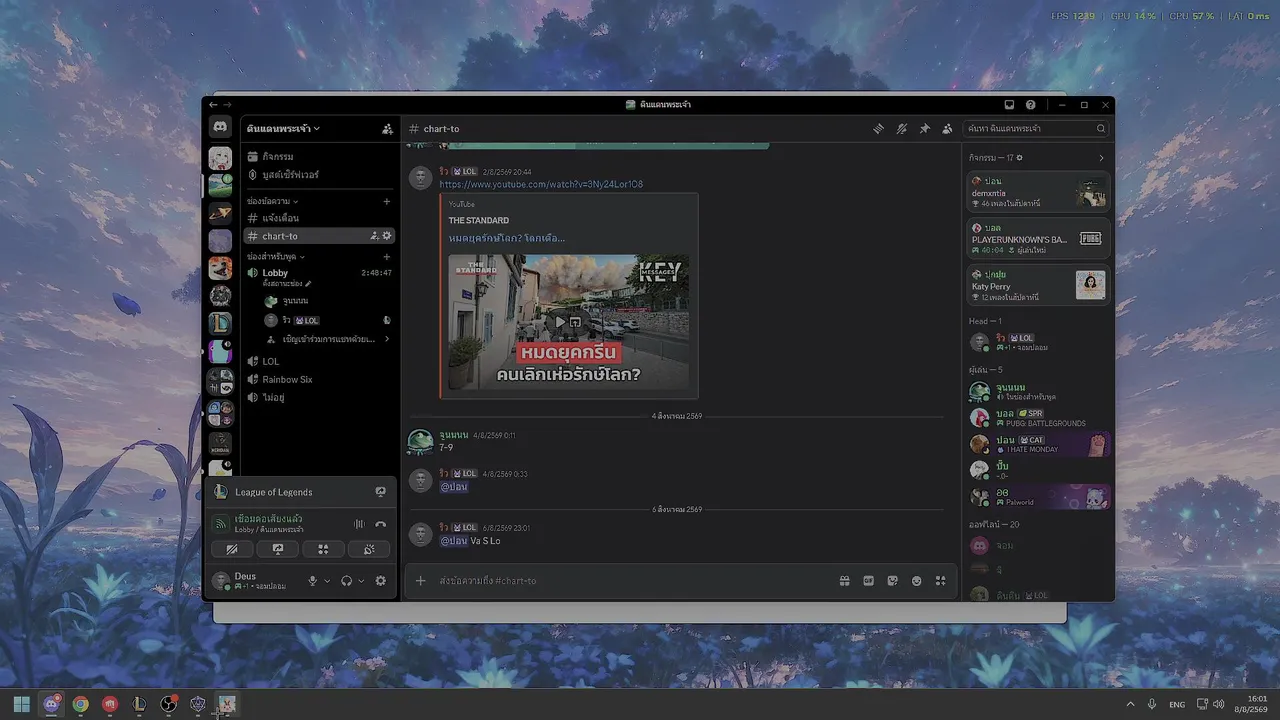Open the gift icon in message bar
The width and height of the screenshot is (1280, 720).
coord(844,581)
